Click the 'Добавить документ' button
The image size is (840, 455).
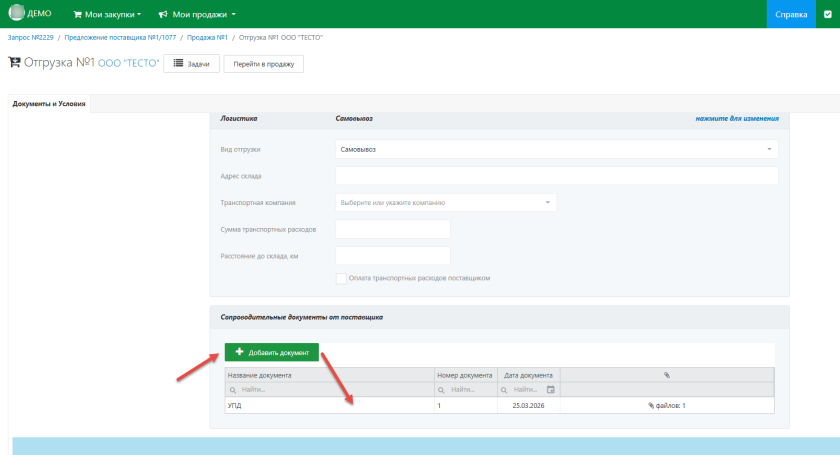coord(271,352)
